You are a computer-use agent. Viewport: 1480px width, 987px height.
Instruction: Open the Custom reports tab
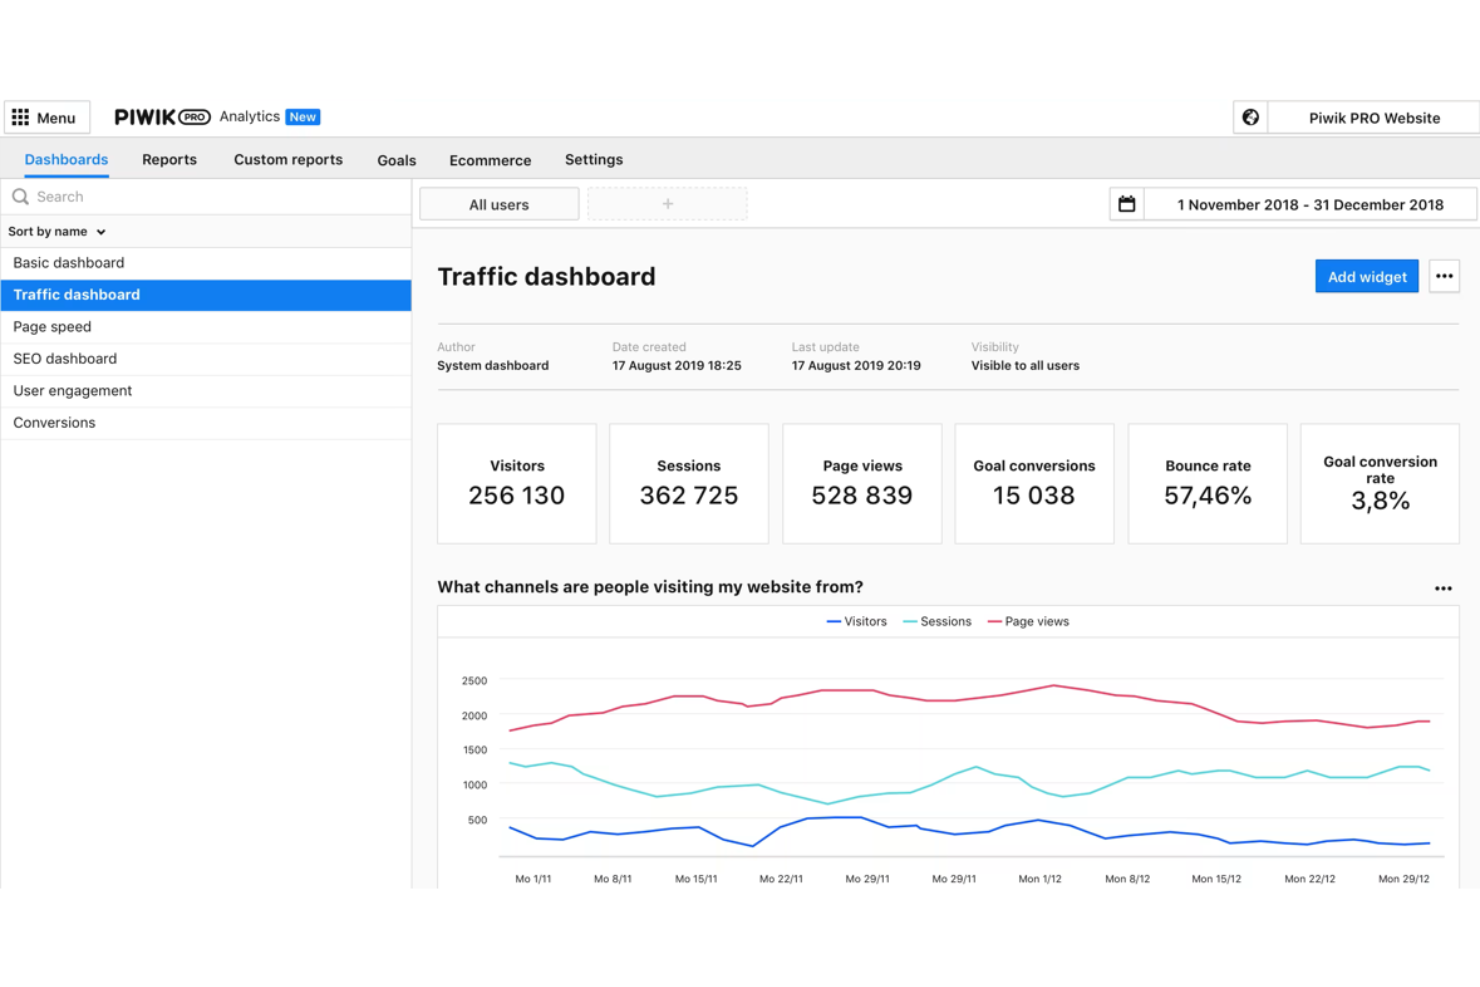tap(288, 160)
